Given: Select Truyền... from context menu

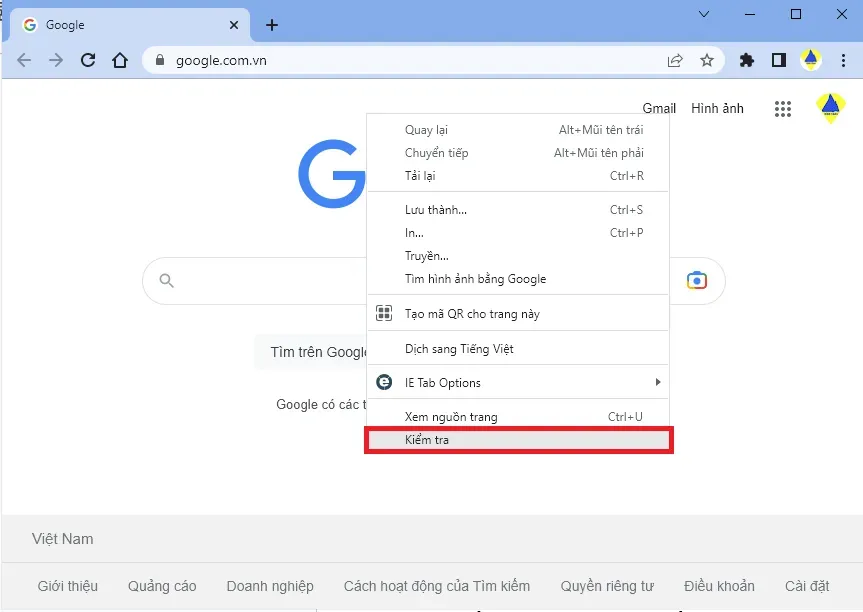Looking at the screenshot, I should click(518, 256).
